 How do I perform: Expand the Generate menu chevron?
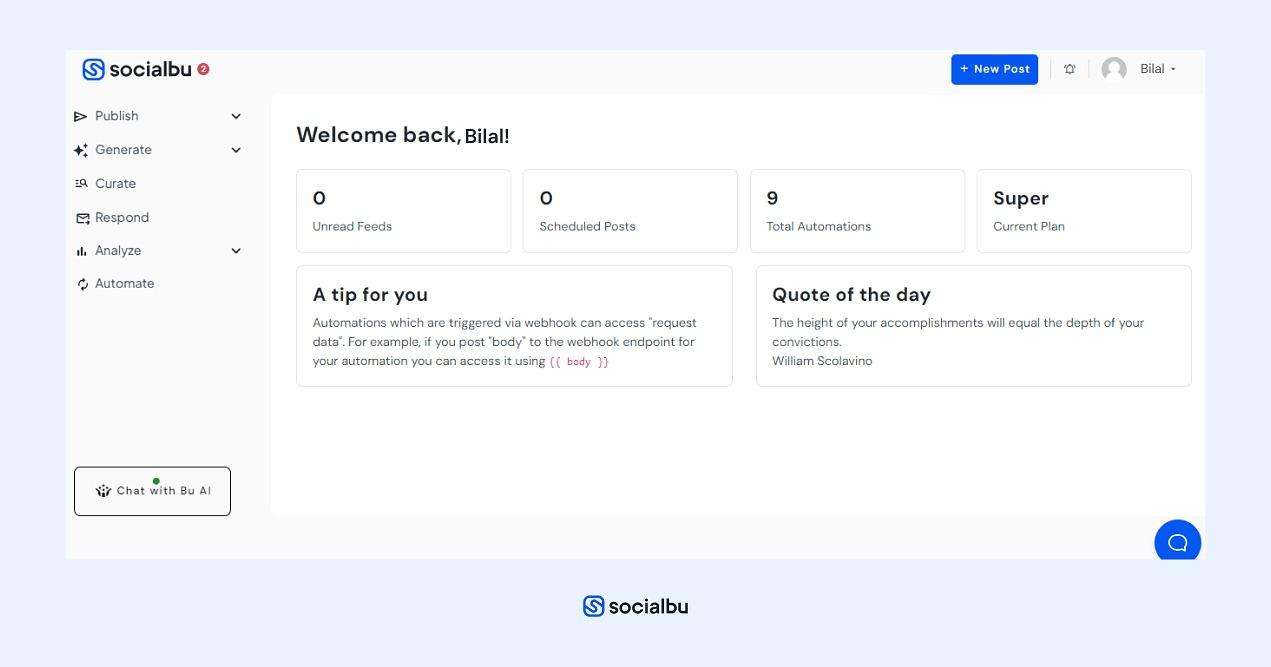point(236,150)
